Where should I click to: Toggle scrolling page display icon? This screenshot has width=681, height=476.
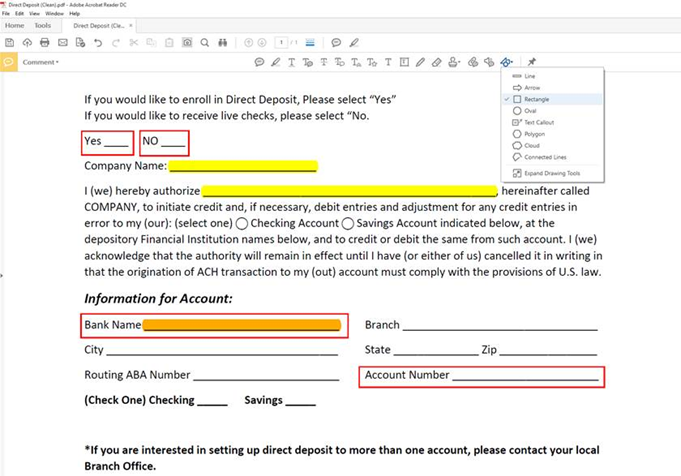(x=310, y=43)
